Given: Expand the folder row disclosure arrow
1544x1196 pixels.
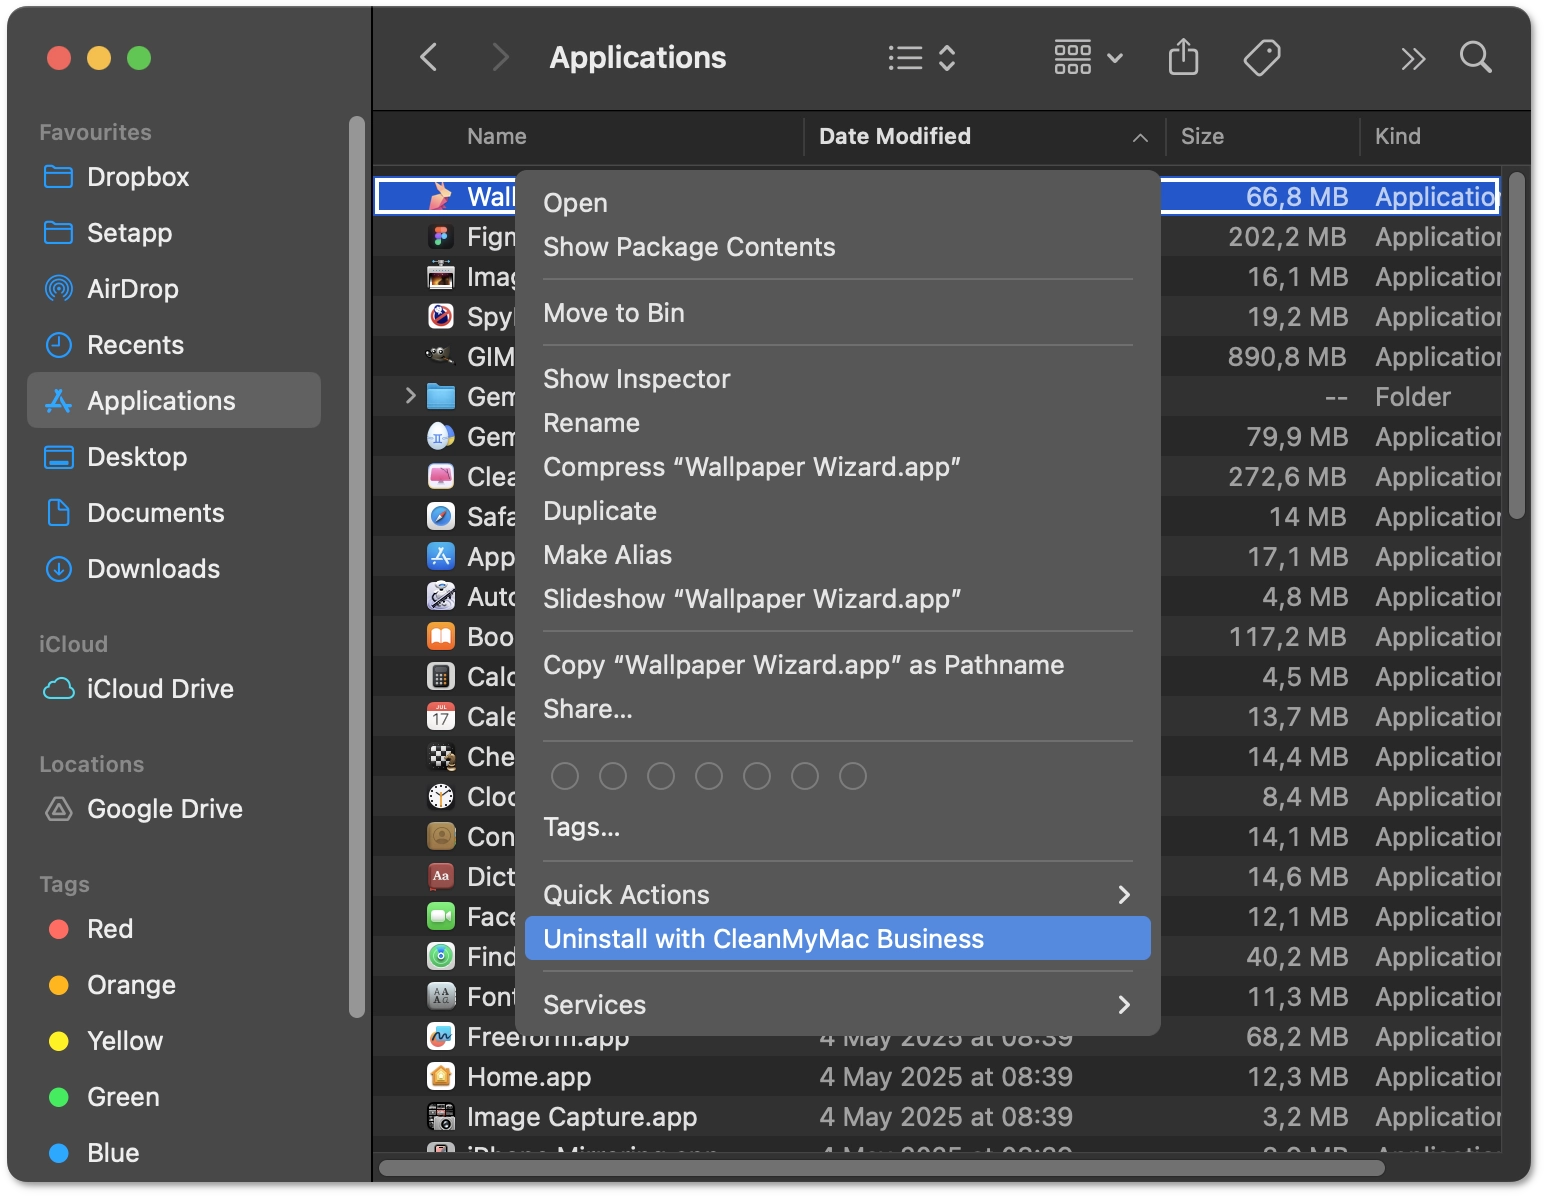Looking at the screenshot, I should click(x=410, y=396).
